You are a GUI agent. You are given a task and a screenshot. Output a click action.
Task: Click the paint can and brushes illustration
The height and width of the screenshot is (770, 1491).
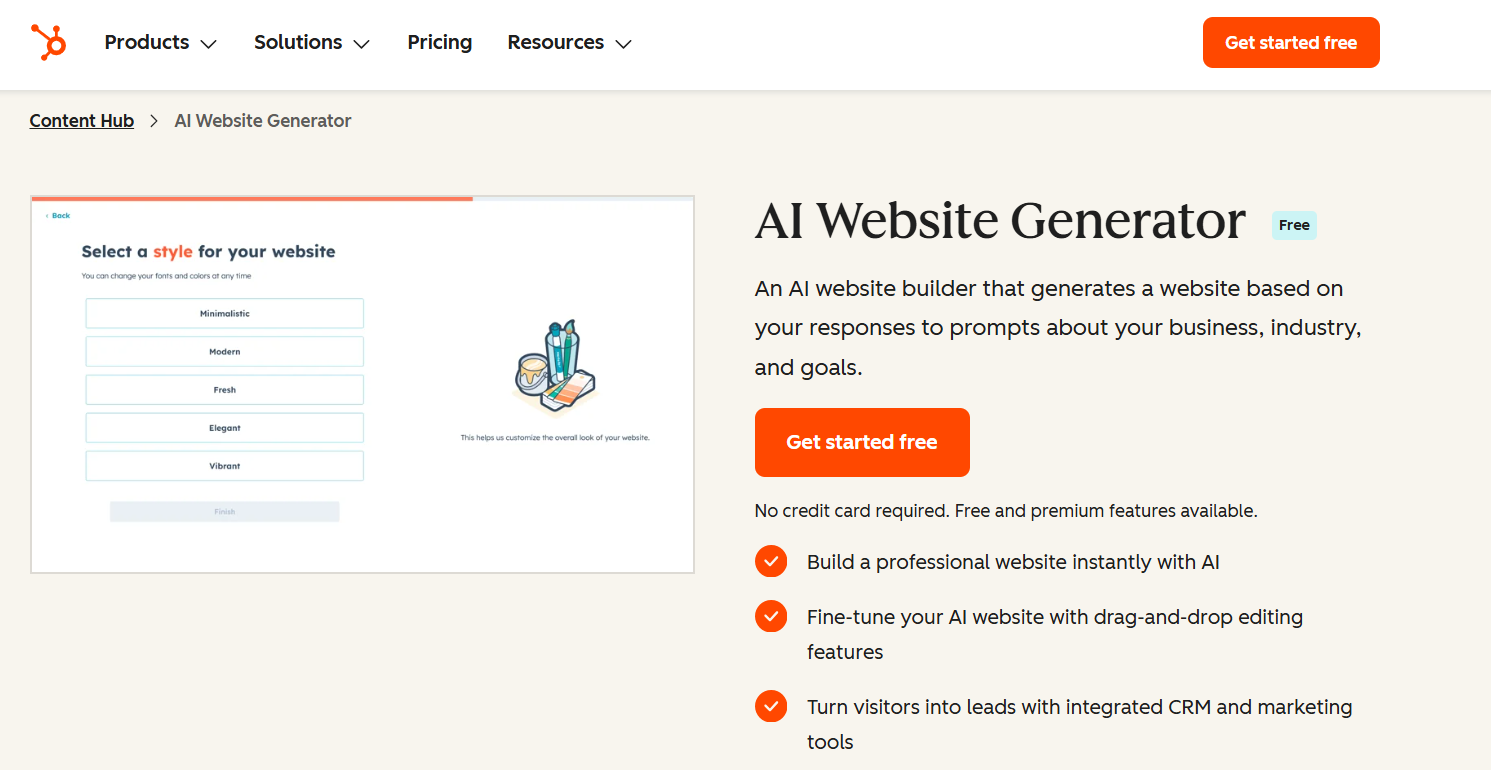[x=555, y=368]
